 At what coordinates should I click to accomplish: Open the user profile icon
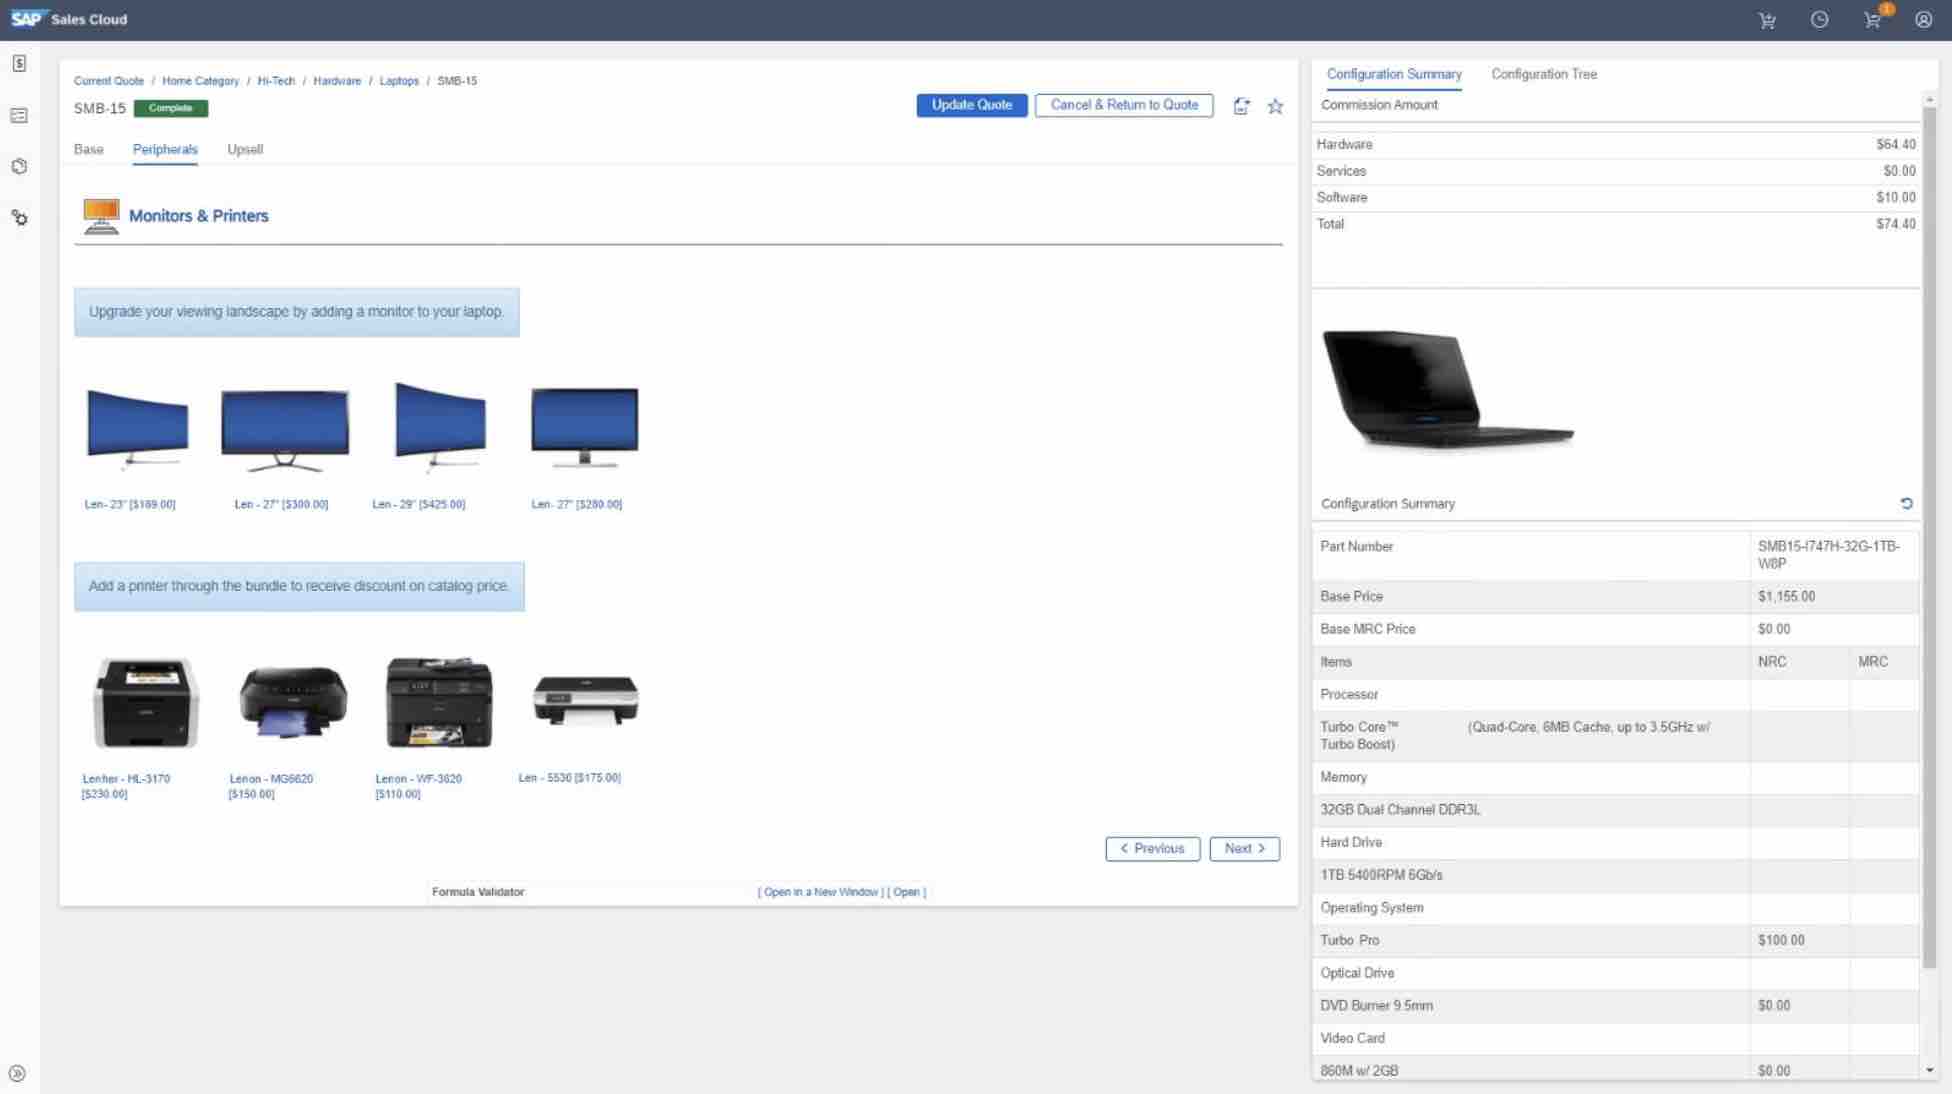tap(1923, 19)
